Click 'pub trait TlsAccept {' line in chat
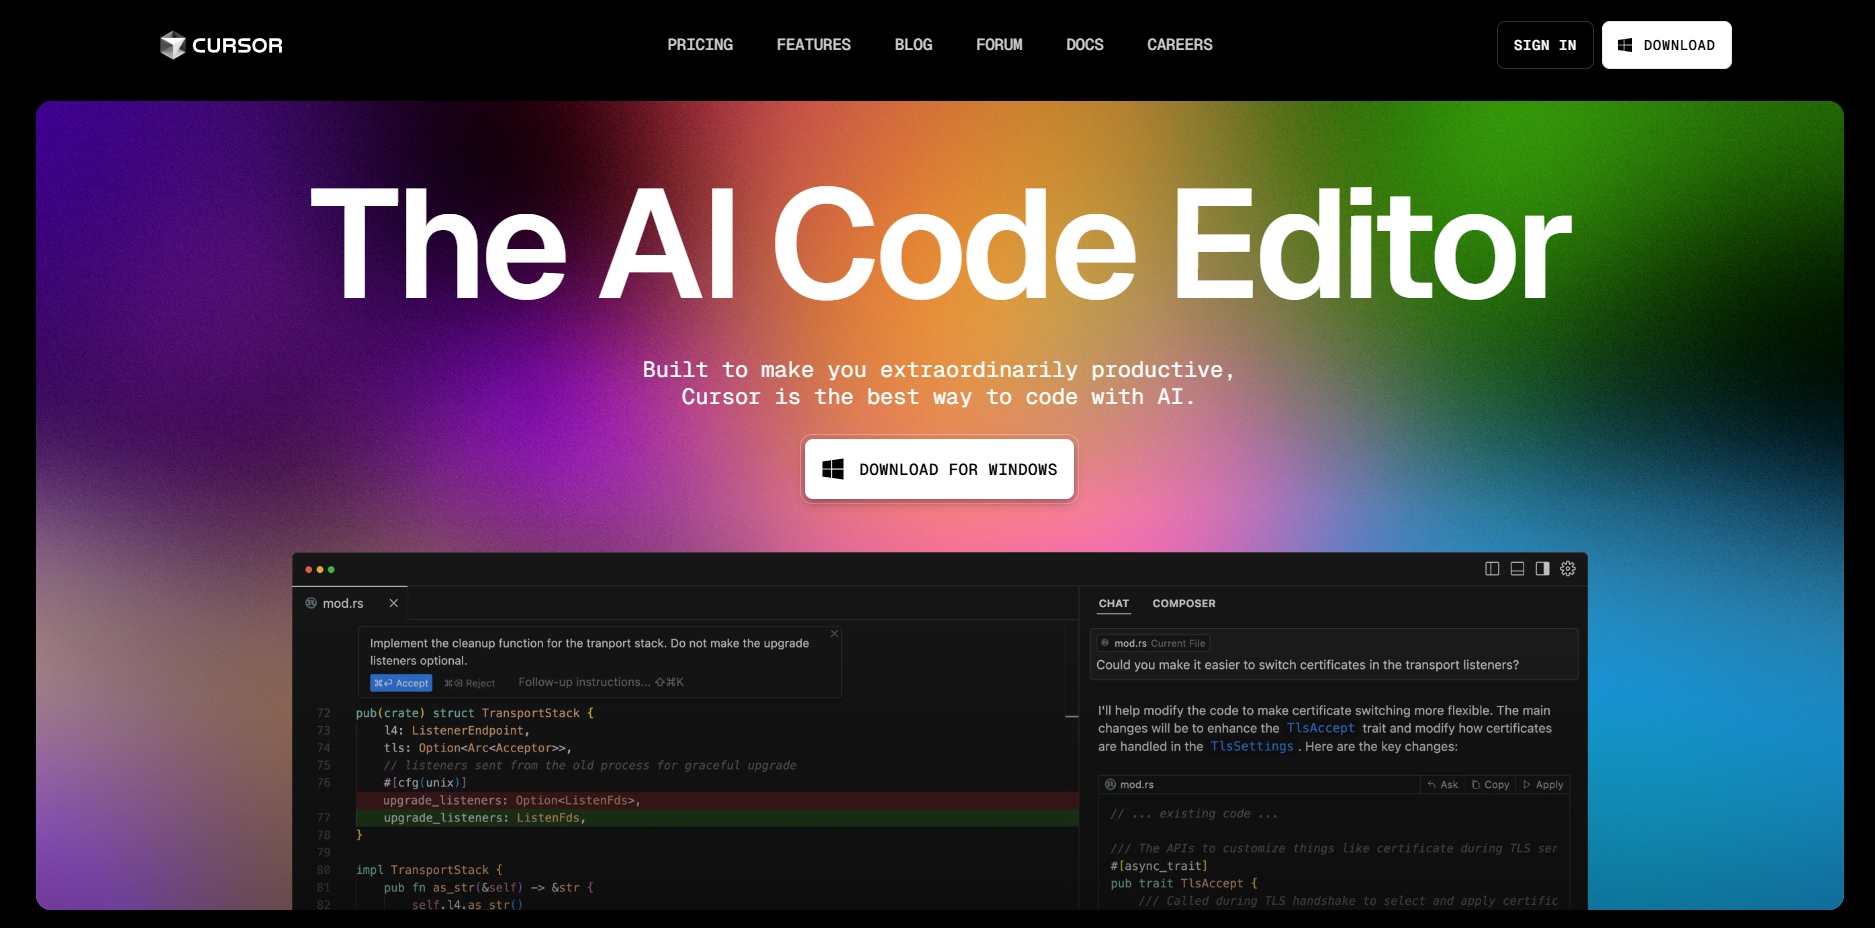The width and height of the screenshot is (1875, 928). point(1184,883)
